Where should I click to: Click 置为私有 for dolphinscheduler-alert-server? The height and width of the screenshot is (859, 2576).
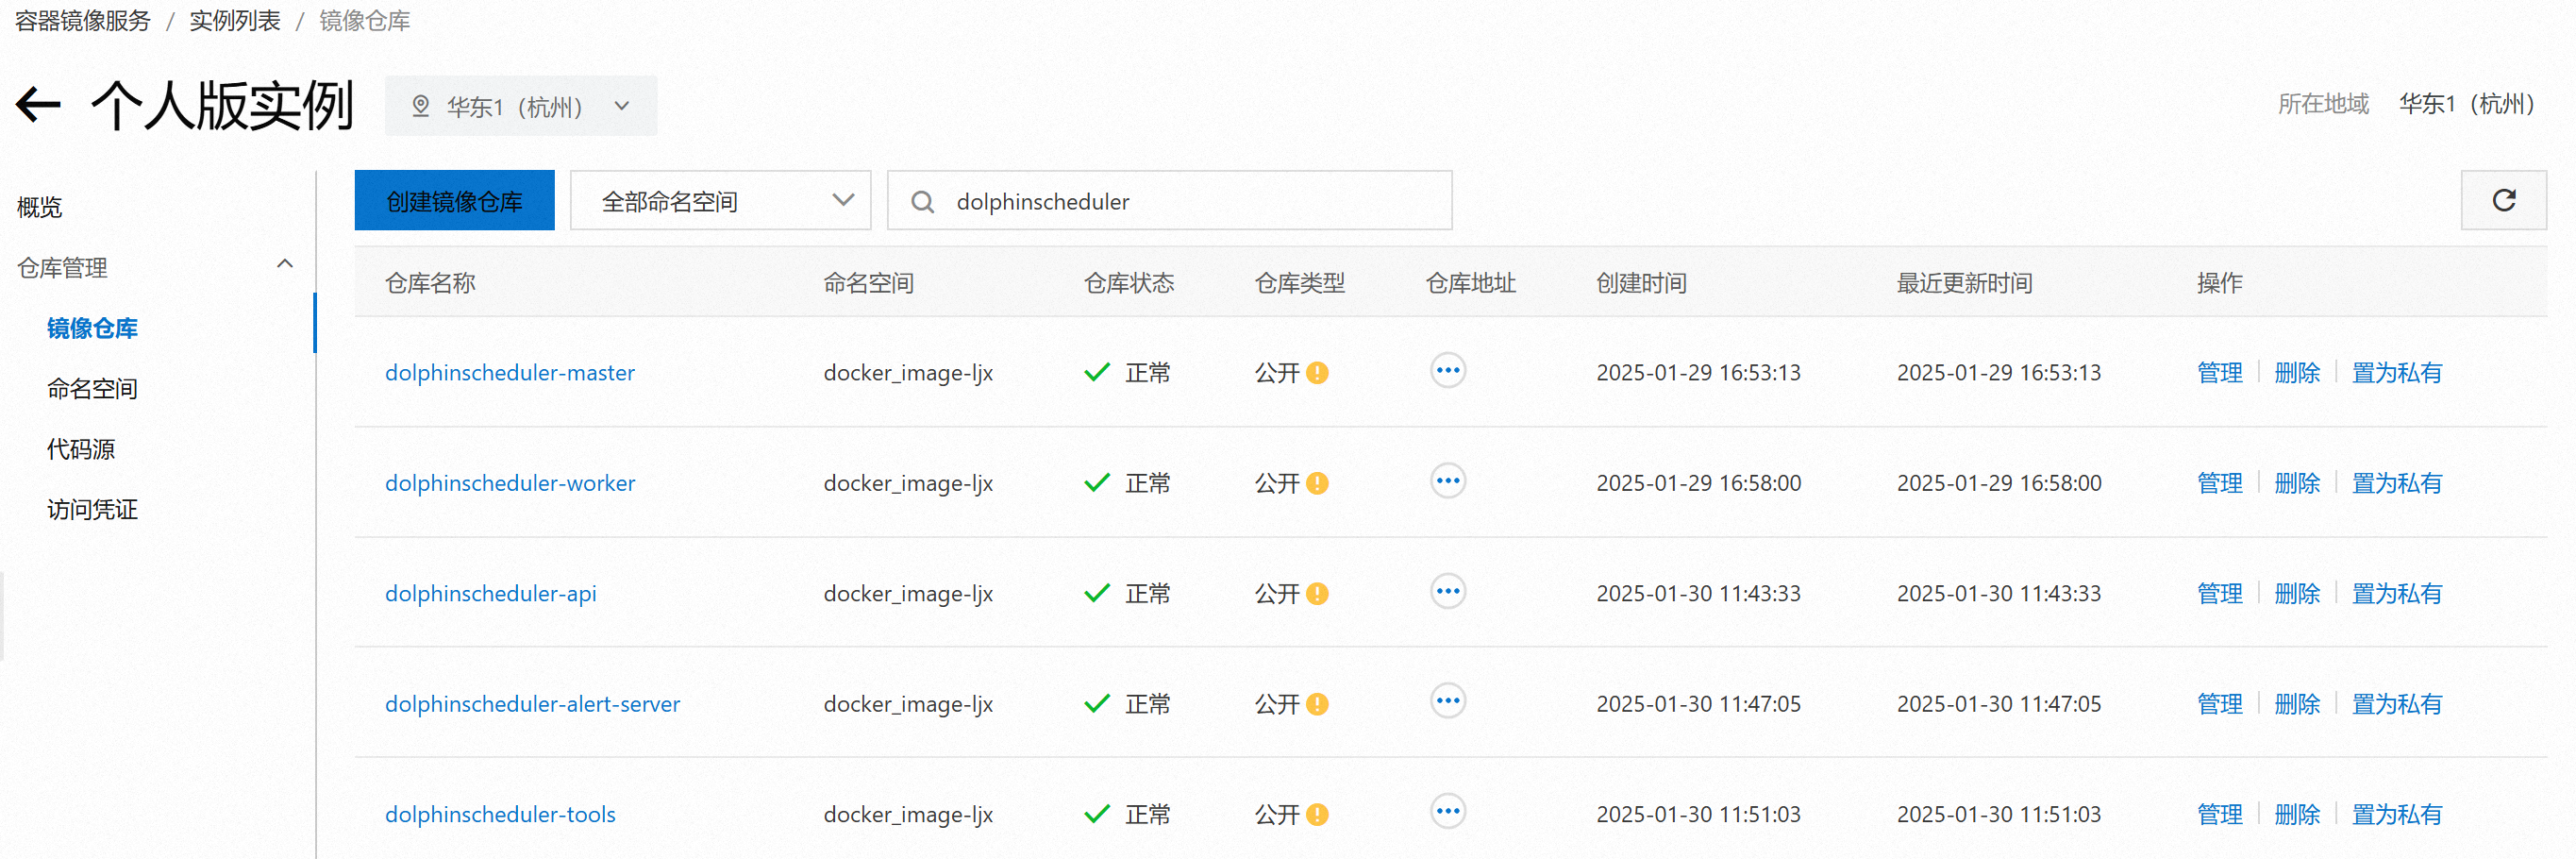click(x=2397, y=704)
